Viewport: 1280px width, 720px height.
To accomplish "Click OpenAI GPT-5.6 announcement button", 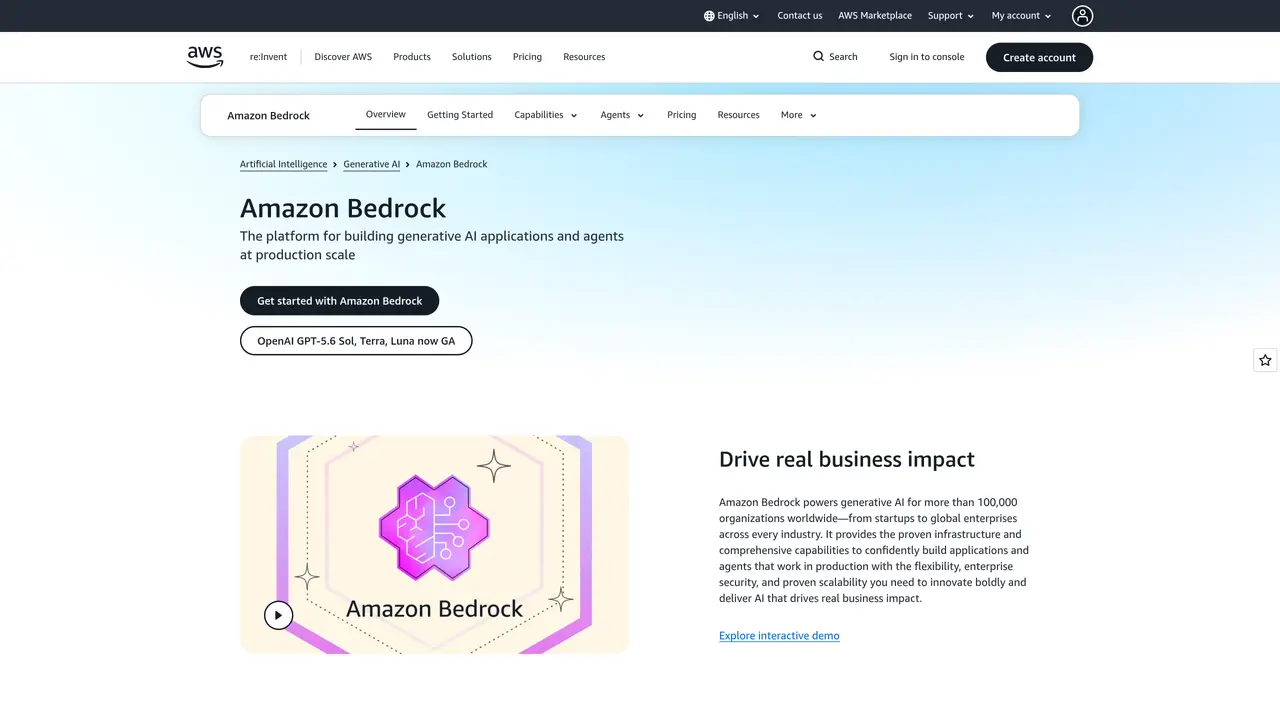I will tap(356, 341).
